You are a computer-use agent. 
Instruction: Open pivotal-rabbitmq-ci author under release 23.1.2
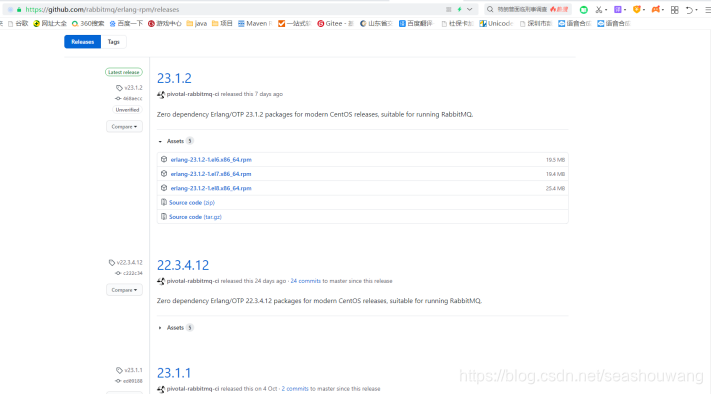(x=193, y=94)
